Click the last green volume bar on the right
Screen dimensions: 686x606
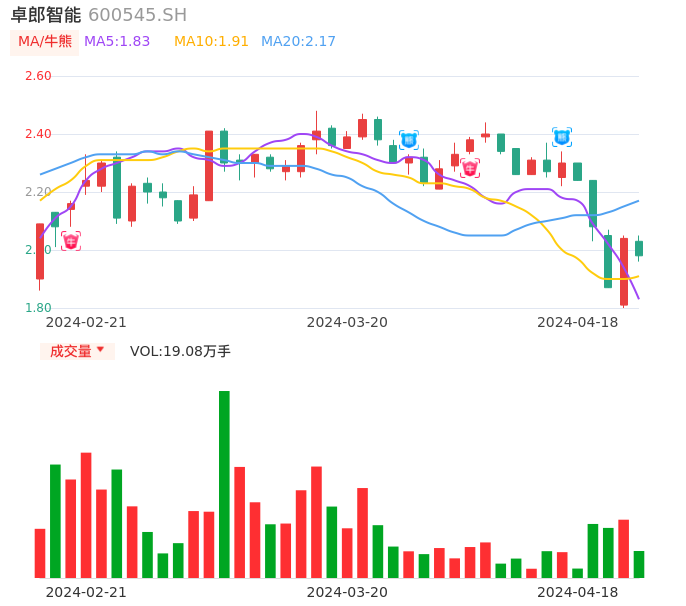point(639,564)
